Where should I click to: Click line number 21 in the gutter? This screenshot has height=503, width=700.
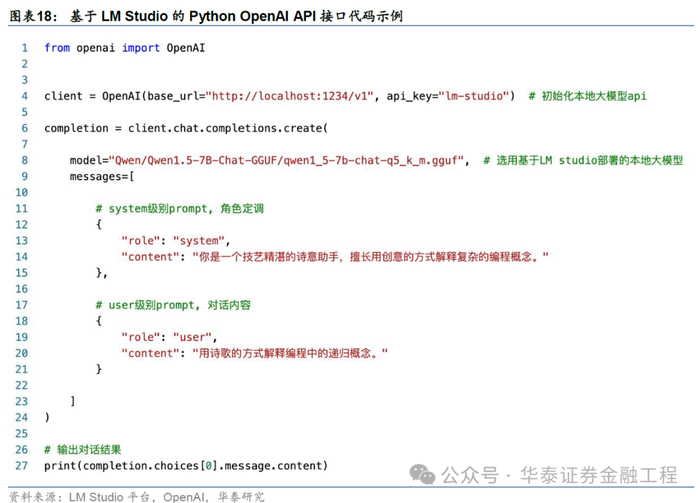click(x=21, y=369)
